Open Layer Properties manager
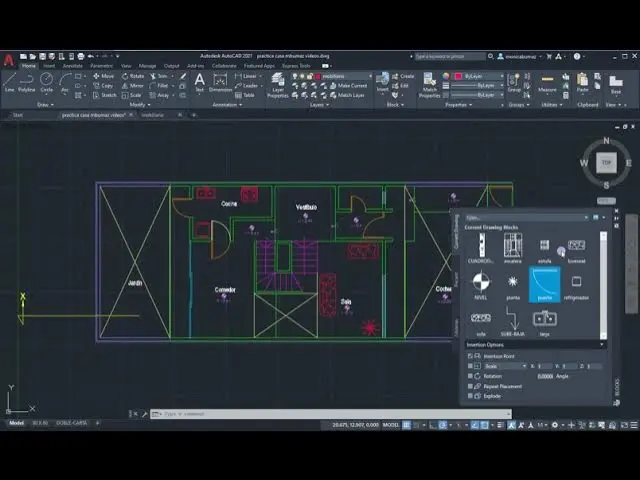This screenshot has width=640, height=480. (x=278, y=85)
